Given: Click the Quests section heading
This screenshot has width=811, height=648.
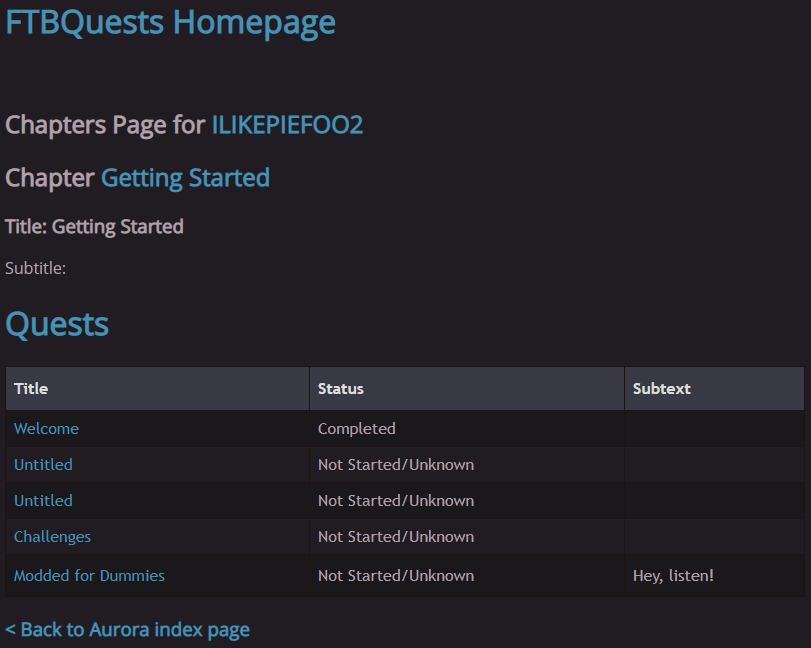Looking at the screenshot, I should point(57,324).
